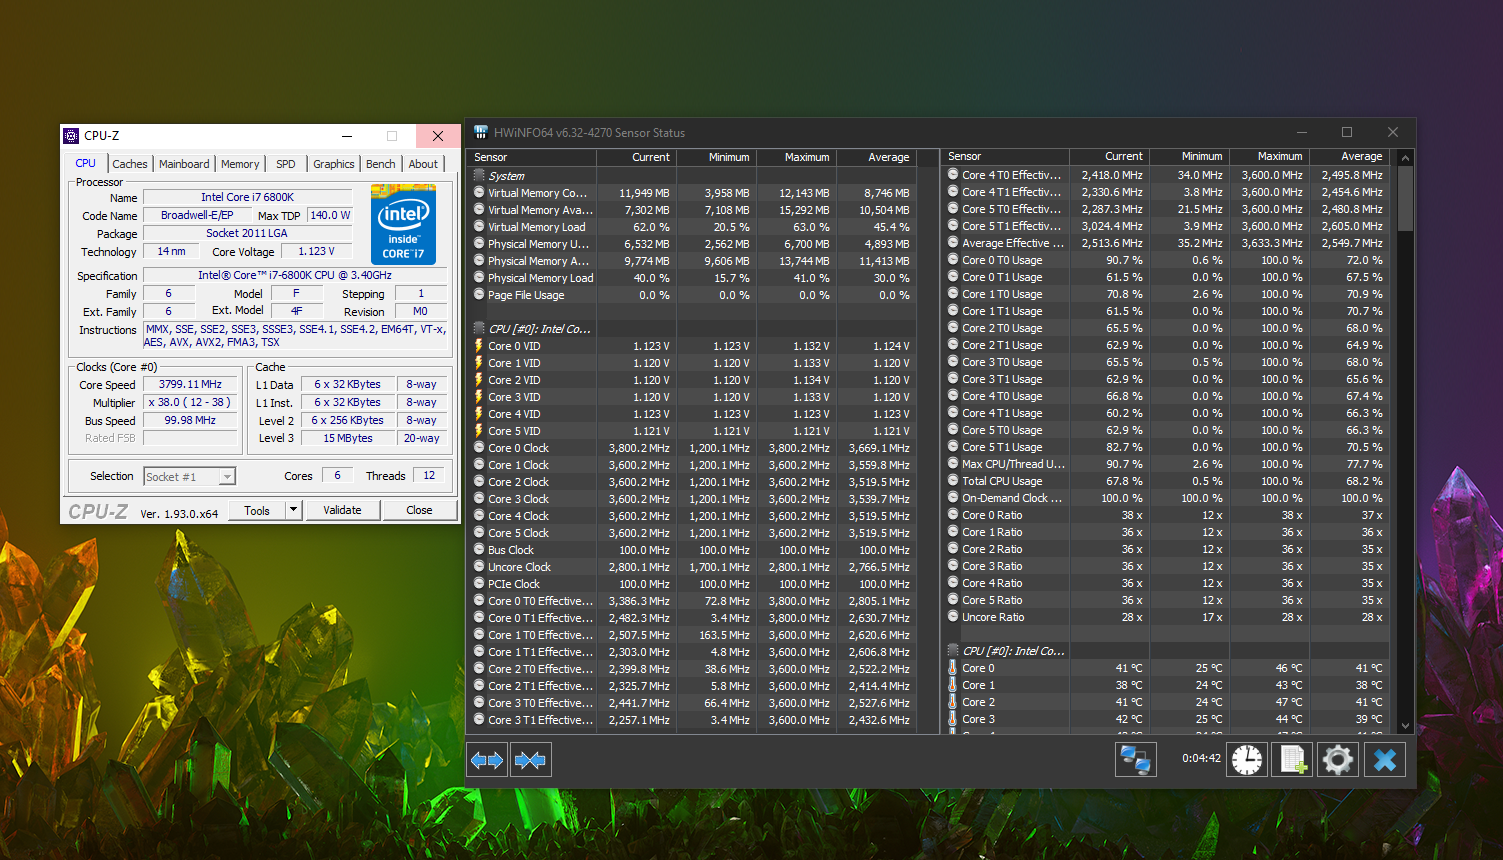
Task: Select the Average Effective clock row
Action: click(1167, 243)
